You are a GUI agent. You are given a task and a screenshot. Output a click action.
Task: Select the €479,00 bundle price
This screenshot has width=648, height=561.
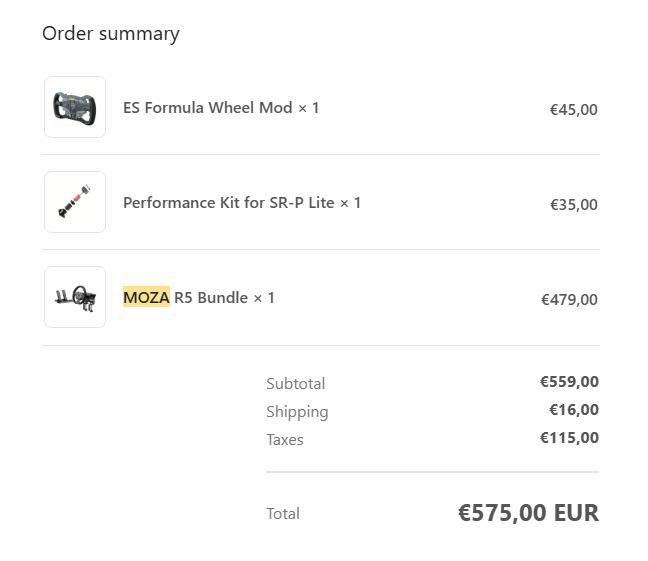(x=569, y=299)
